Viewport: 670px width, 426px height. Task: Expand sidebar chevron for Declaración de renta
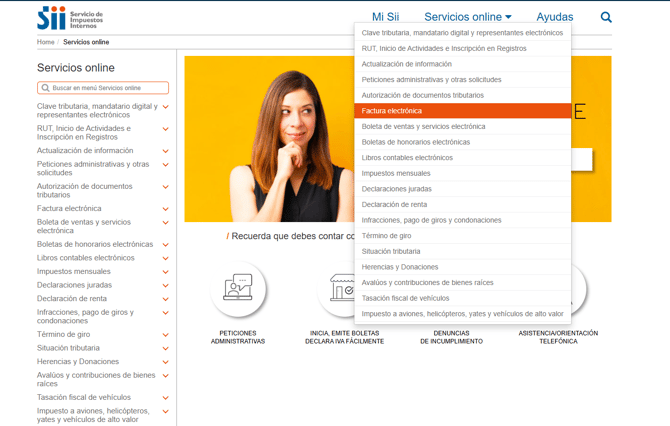(166, 300)
